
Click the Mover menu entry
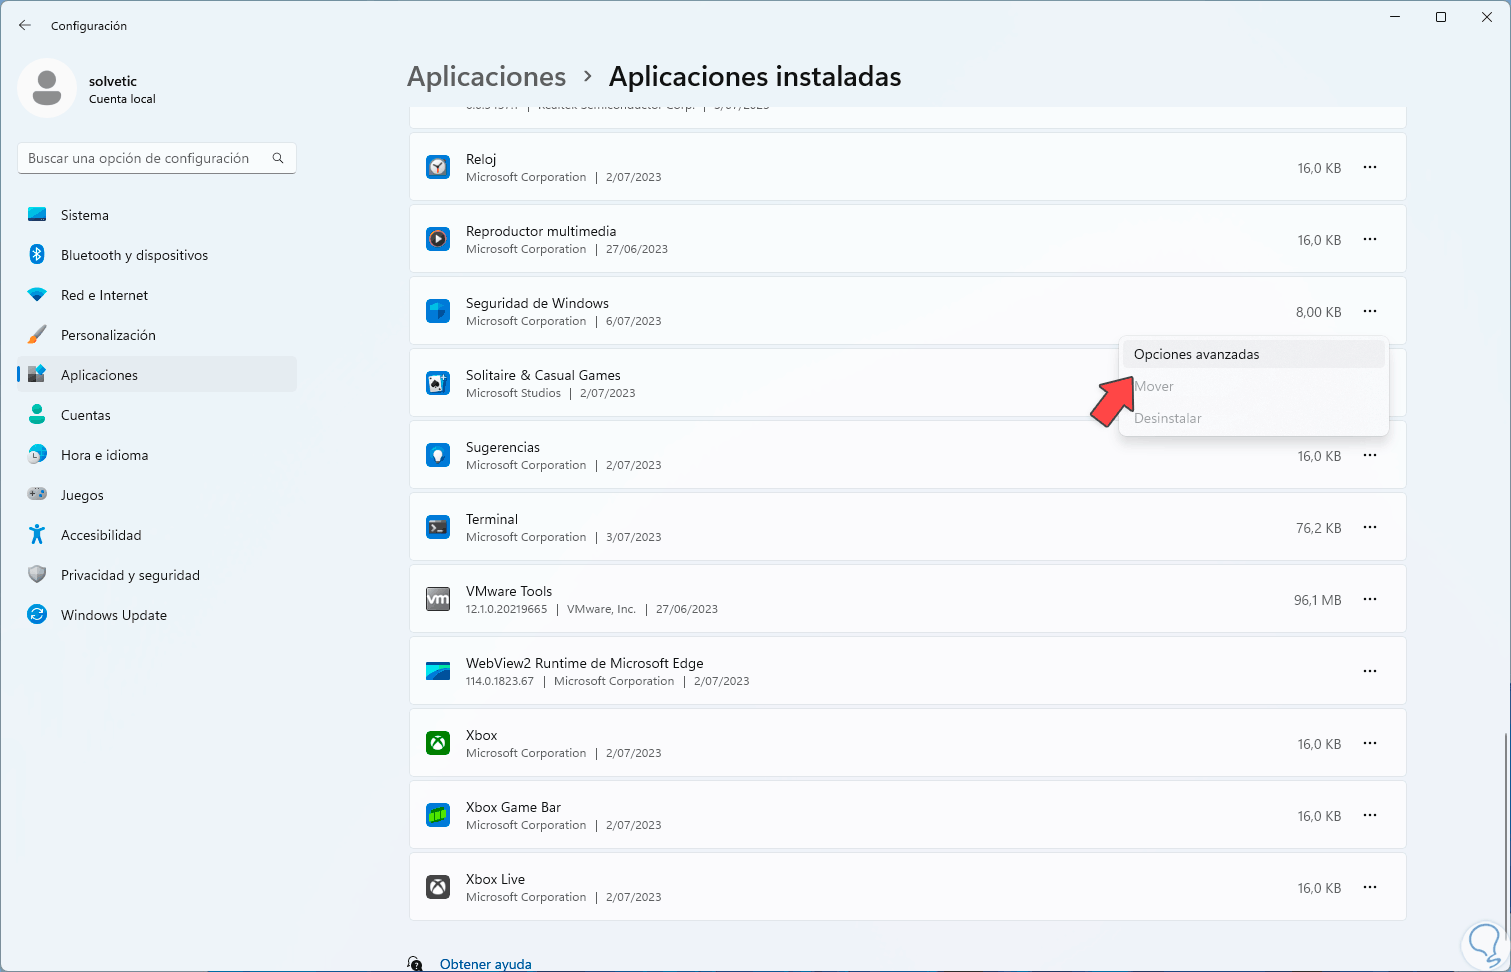pyautogui.click(x=1254, y=386)
